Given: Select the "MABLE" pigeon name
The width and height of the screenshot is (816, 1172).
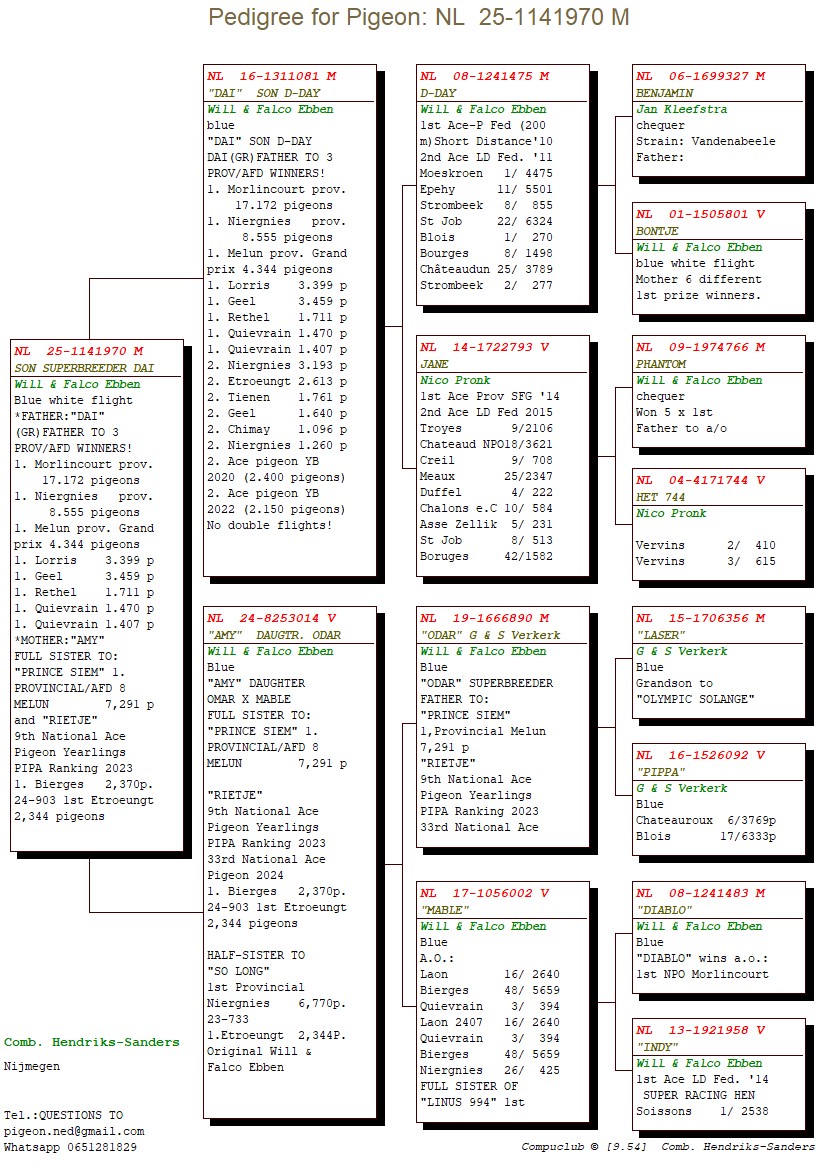Looking at the screenshot, I should coord(445,910).
